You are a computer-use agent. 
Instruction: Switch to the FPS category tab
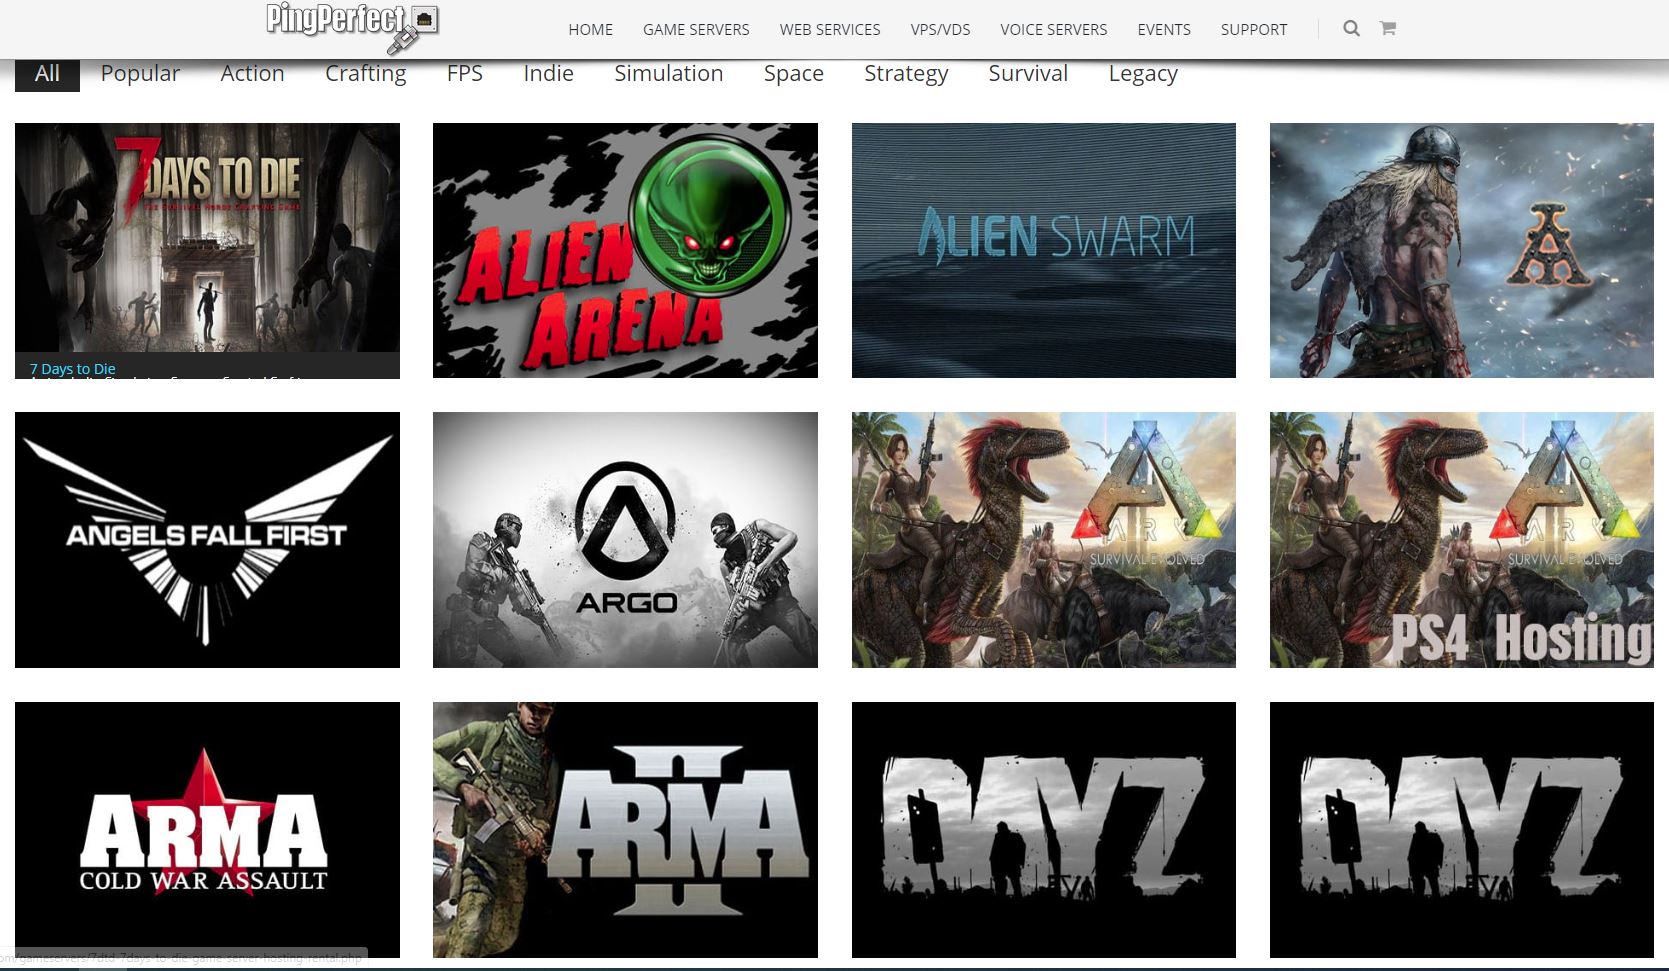(x=464, y=74)
